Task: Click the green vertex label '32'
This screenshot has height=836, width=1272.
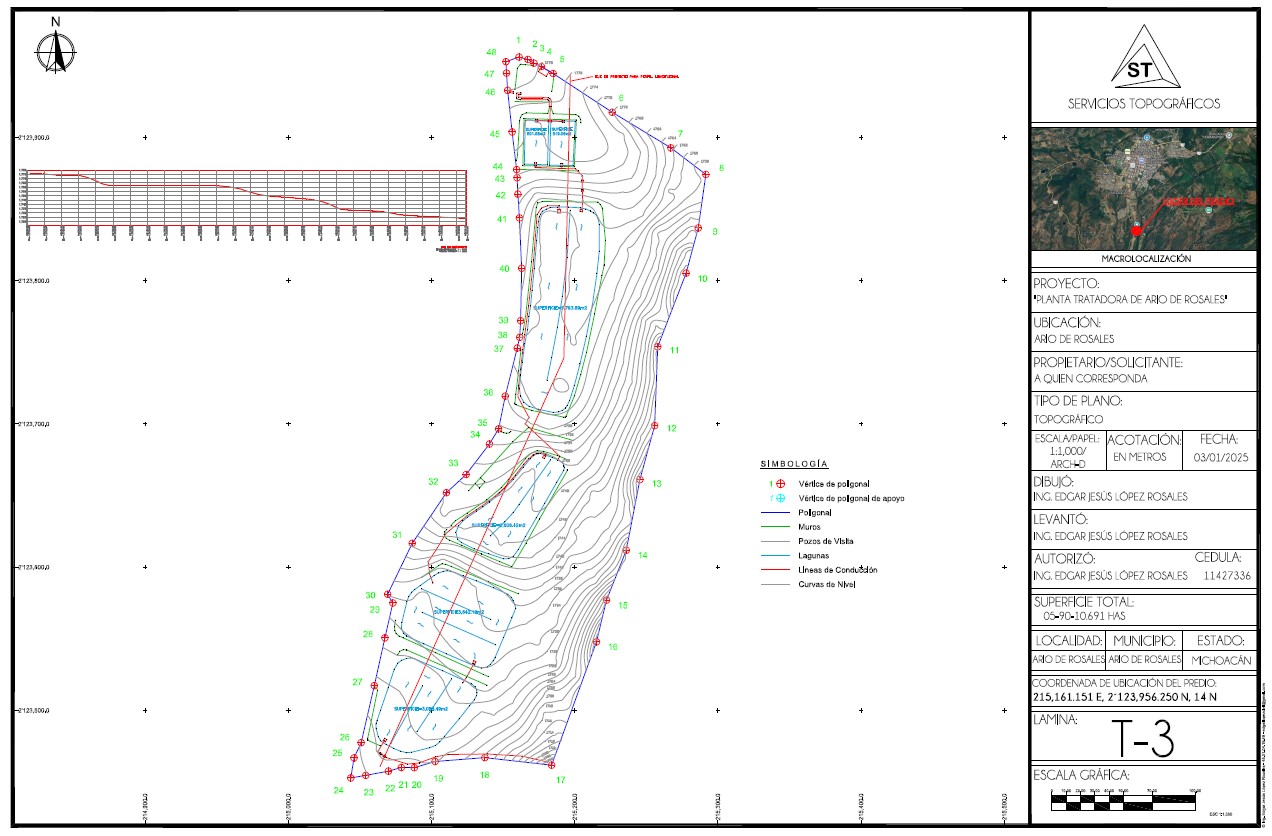Action: click(433, 482)
